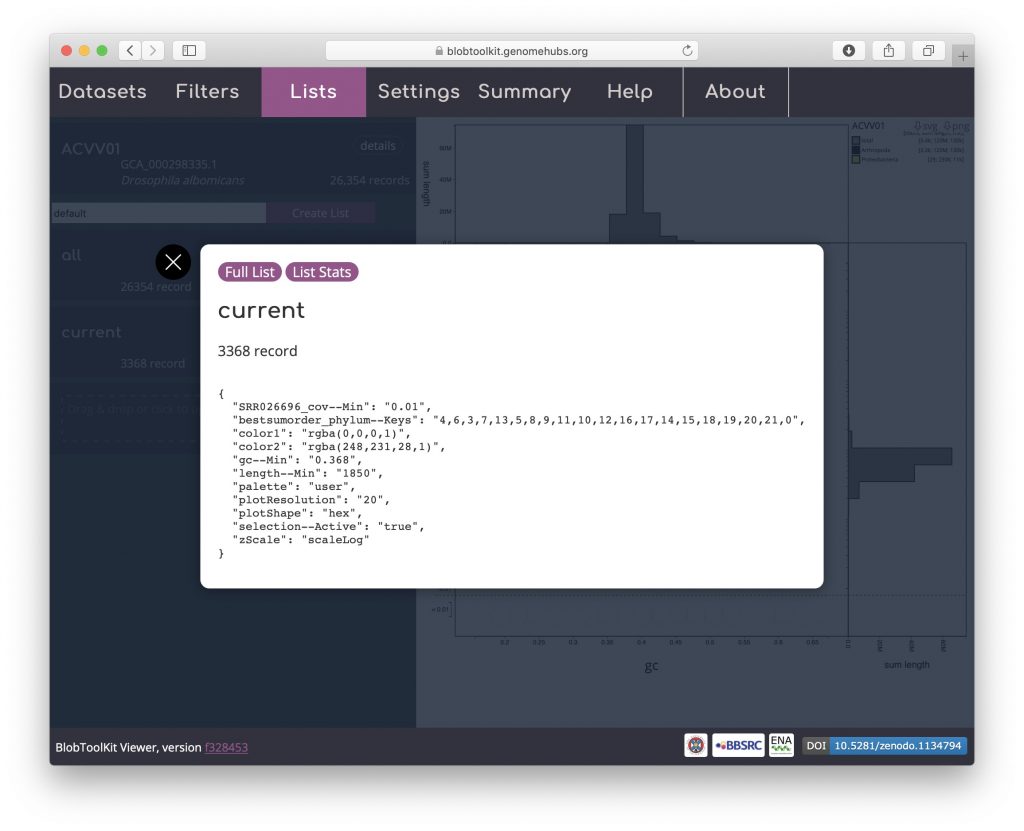Add a new tab with plus
1024x831 pixels.
coord(963,56)
